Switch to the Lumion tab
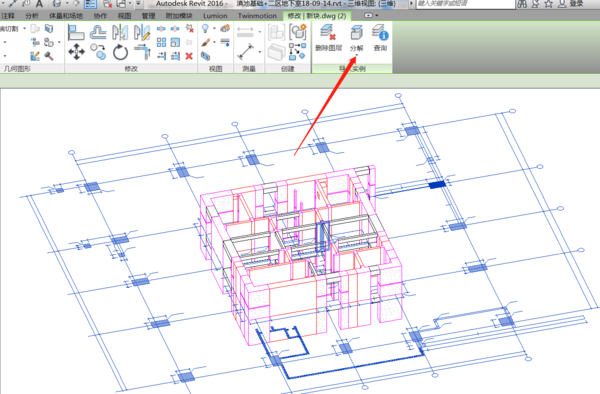This screenshot has width=600, height=394. pyautogui.click(x=215, y=16)
